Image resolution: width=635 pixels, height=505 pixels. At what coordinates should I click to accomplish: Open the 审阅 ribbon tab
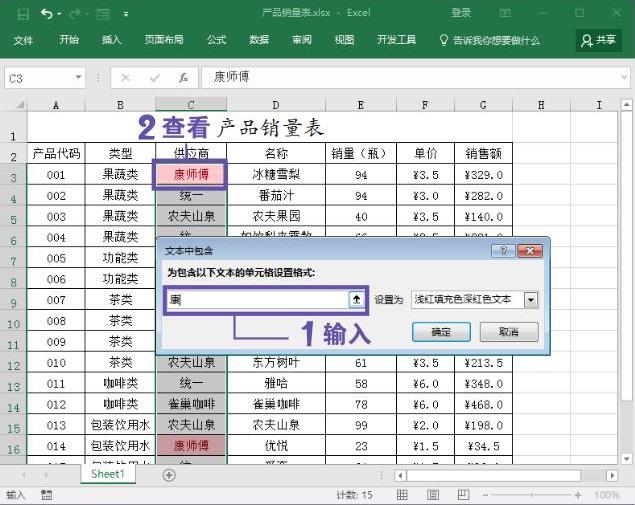tap(302, 40)
